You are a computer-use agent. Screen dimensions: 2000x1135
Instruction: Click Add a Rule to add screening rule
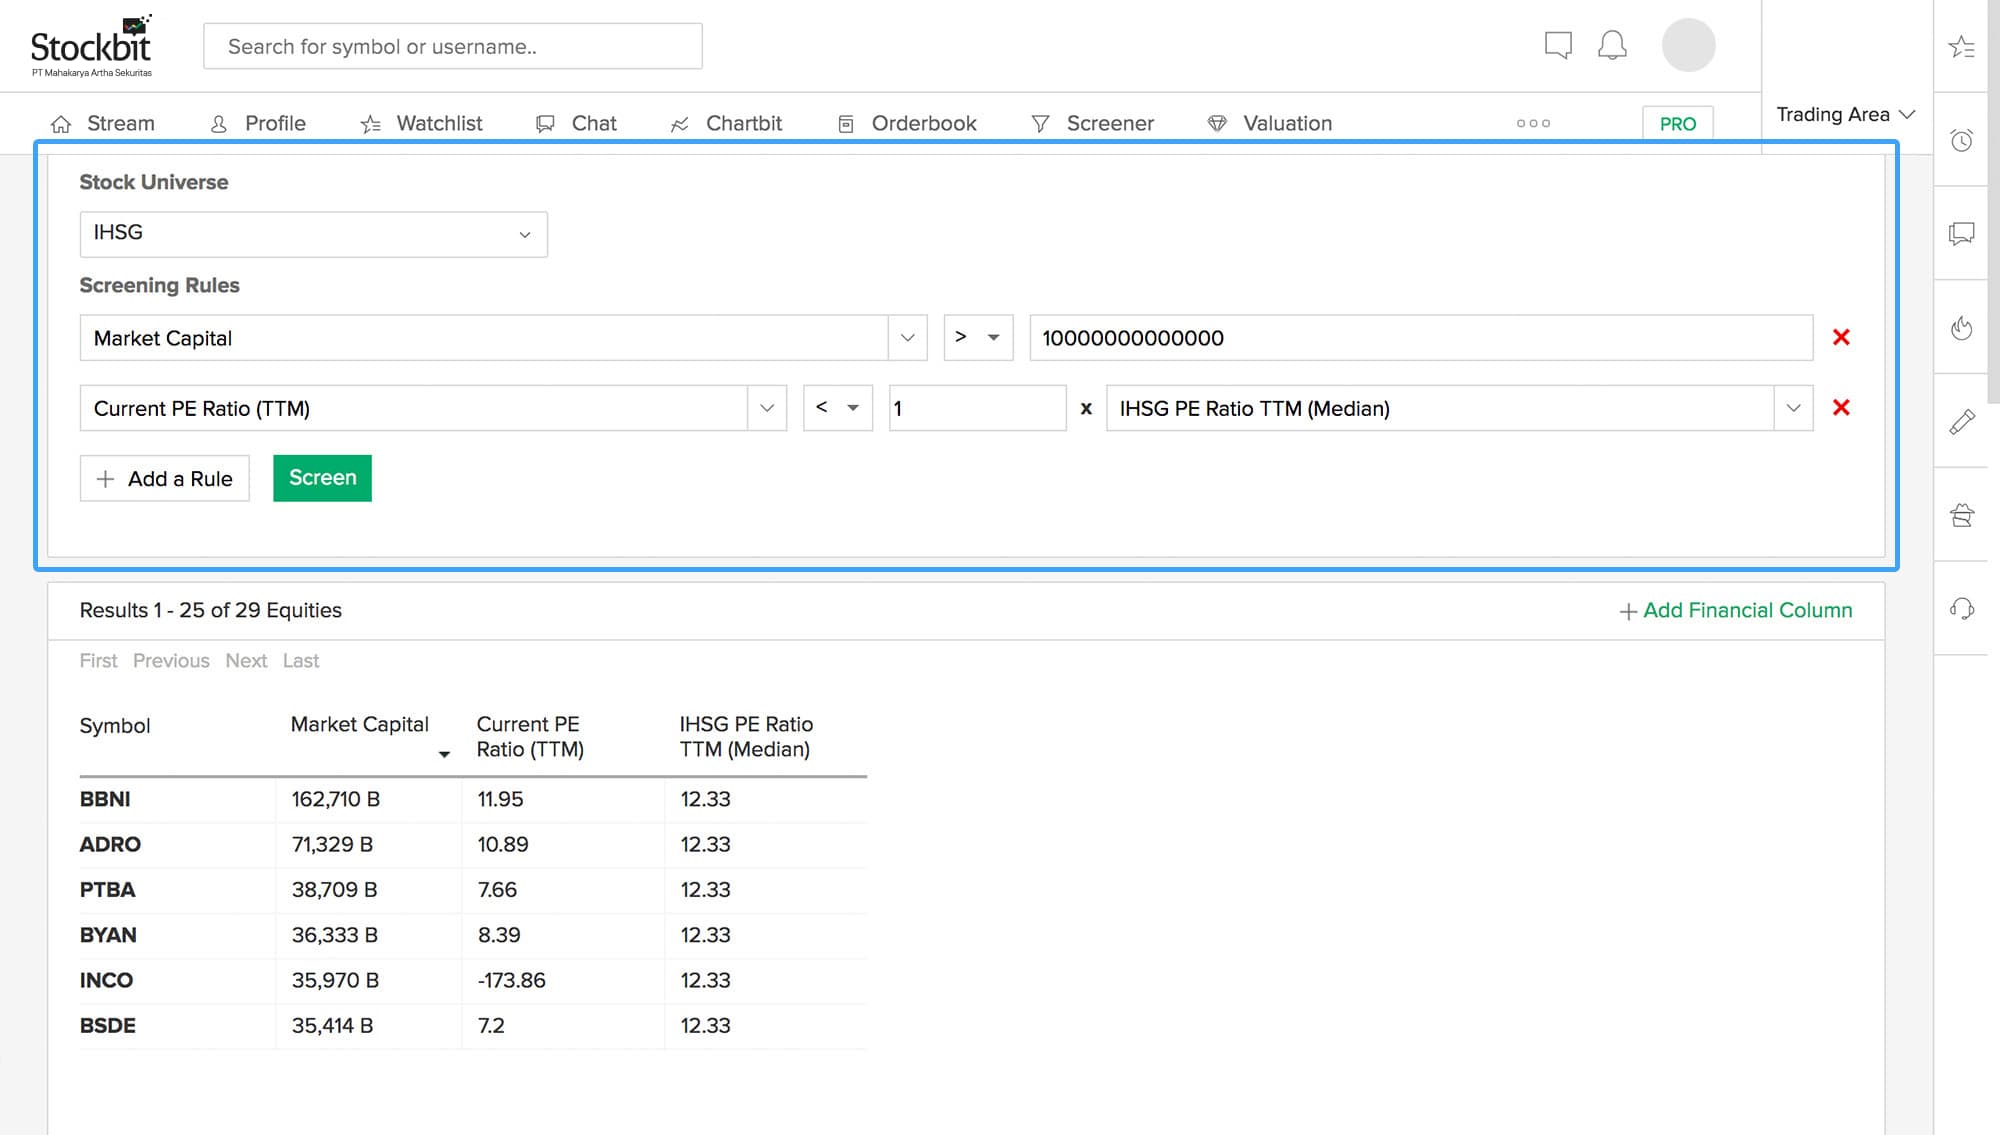tap(165, 477)
